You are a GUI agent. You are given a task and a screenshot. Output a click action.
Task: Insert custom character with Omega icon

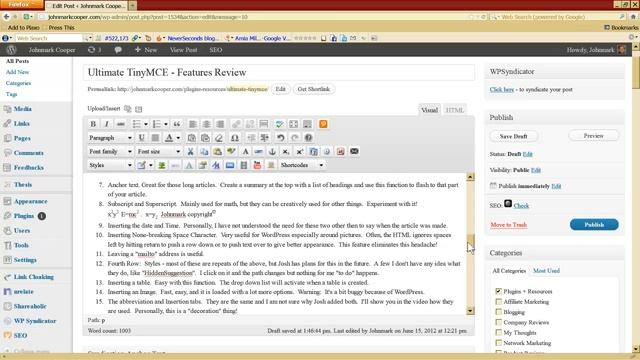pos(235,138)
